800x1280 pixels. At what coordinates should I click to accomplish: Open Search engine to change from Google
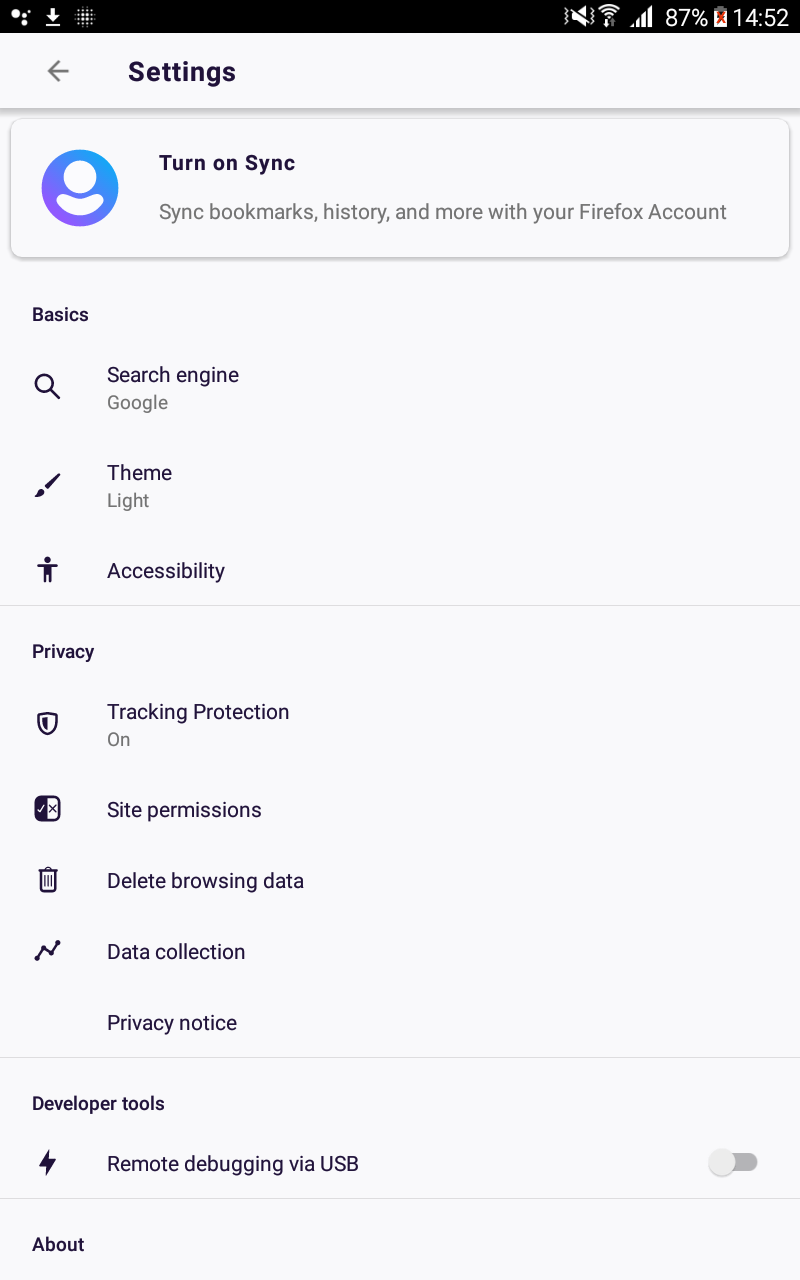coord(172,386)
